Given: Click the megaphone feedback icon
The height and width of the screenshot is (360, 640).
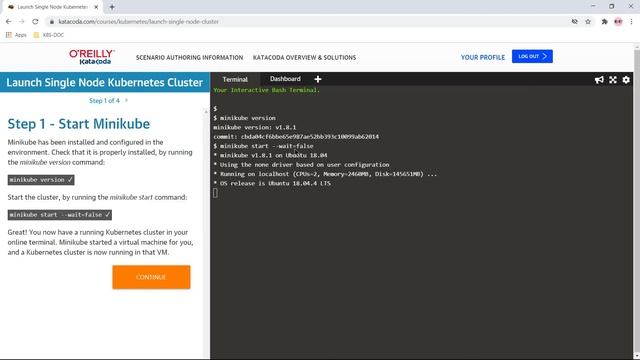Looking at the screenshot, I should 599,80.
